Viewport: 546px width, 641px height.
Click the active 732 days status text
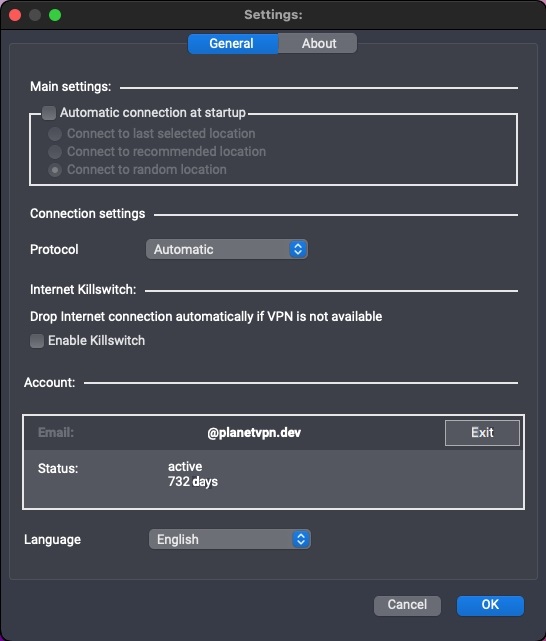[x=193, y=474]
